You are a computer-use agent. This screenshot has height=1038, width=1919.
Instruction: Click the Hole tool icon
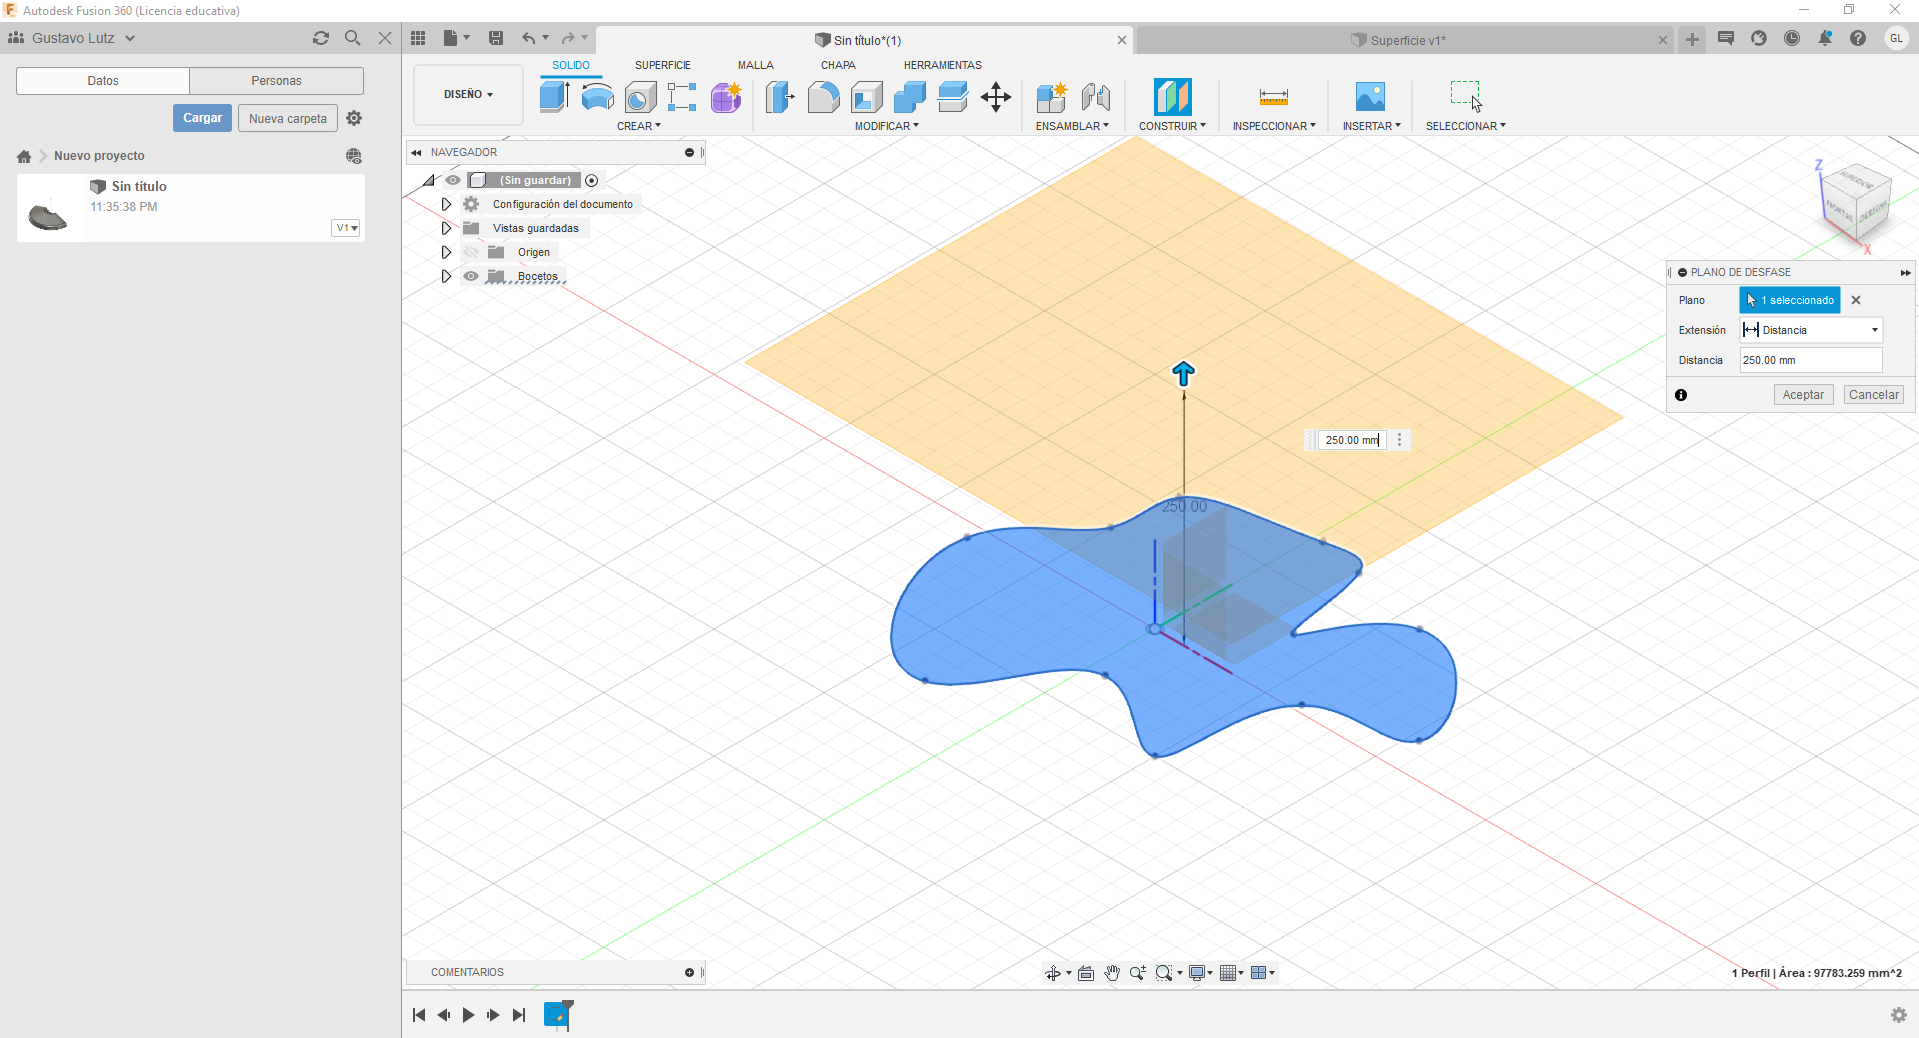click(x=640, y=97)
